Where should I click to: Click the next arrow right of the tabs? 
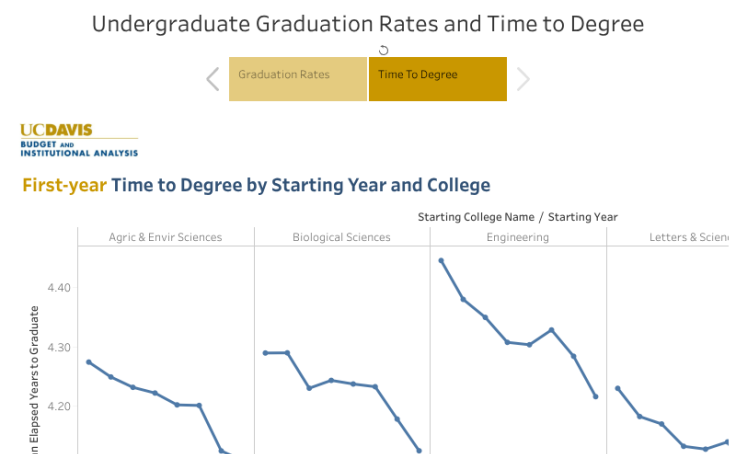523,79
